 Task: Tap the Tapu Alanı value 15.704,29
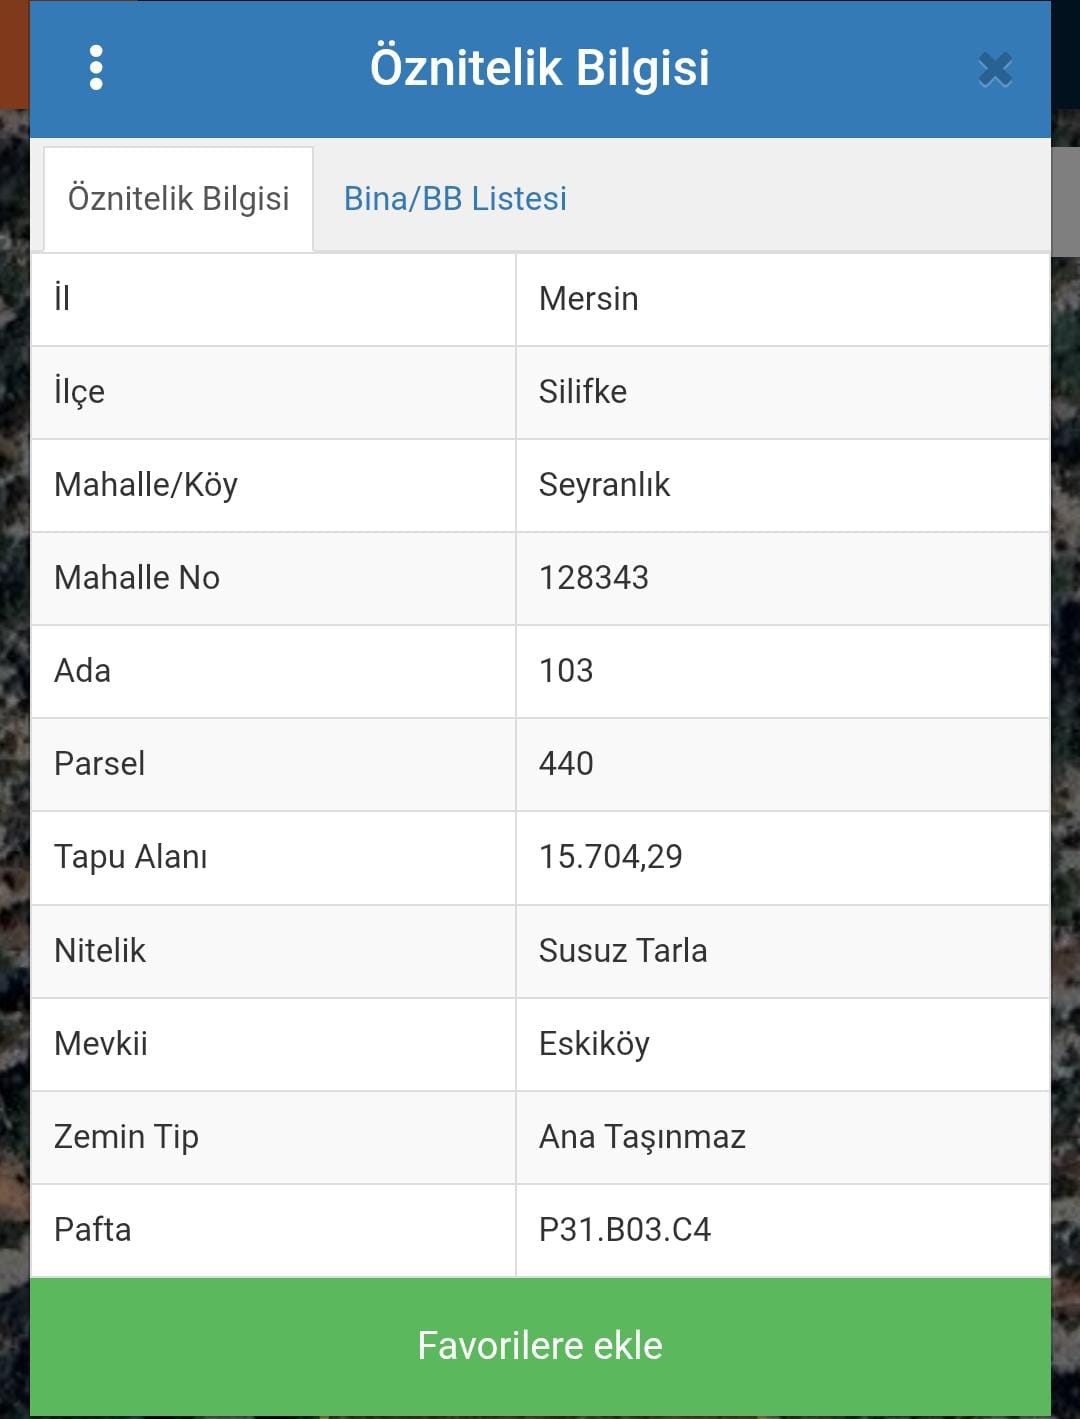coord(610,857)
